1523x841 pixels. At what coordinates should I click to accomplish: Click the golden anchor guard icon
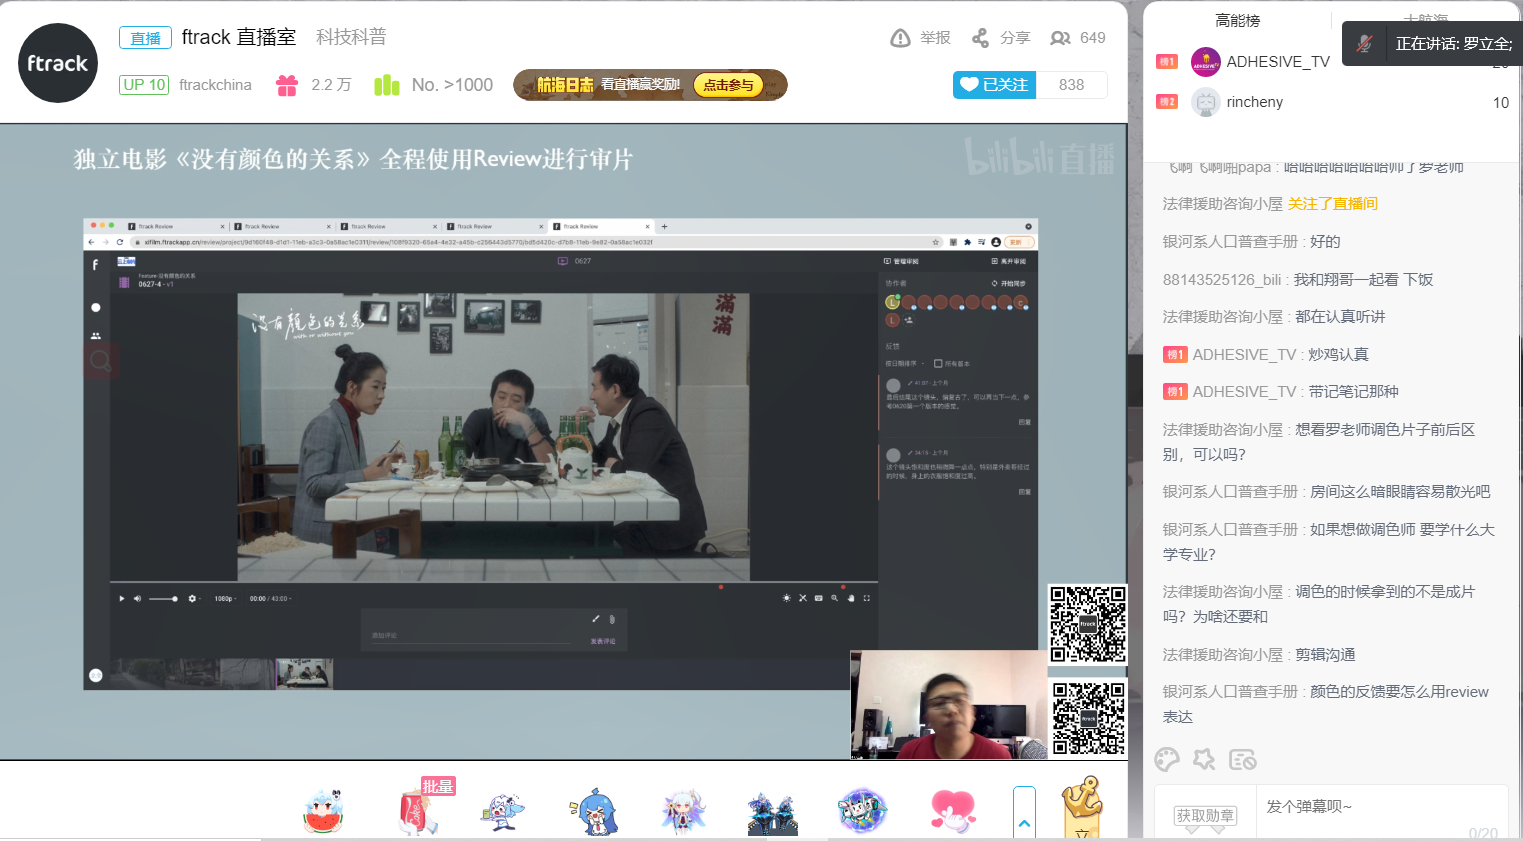[x=1081, y=808]
